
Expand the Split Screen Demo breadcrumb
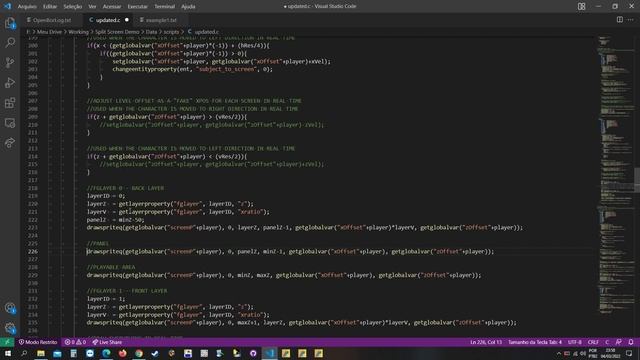117,32
